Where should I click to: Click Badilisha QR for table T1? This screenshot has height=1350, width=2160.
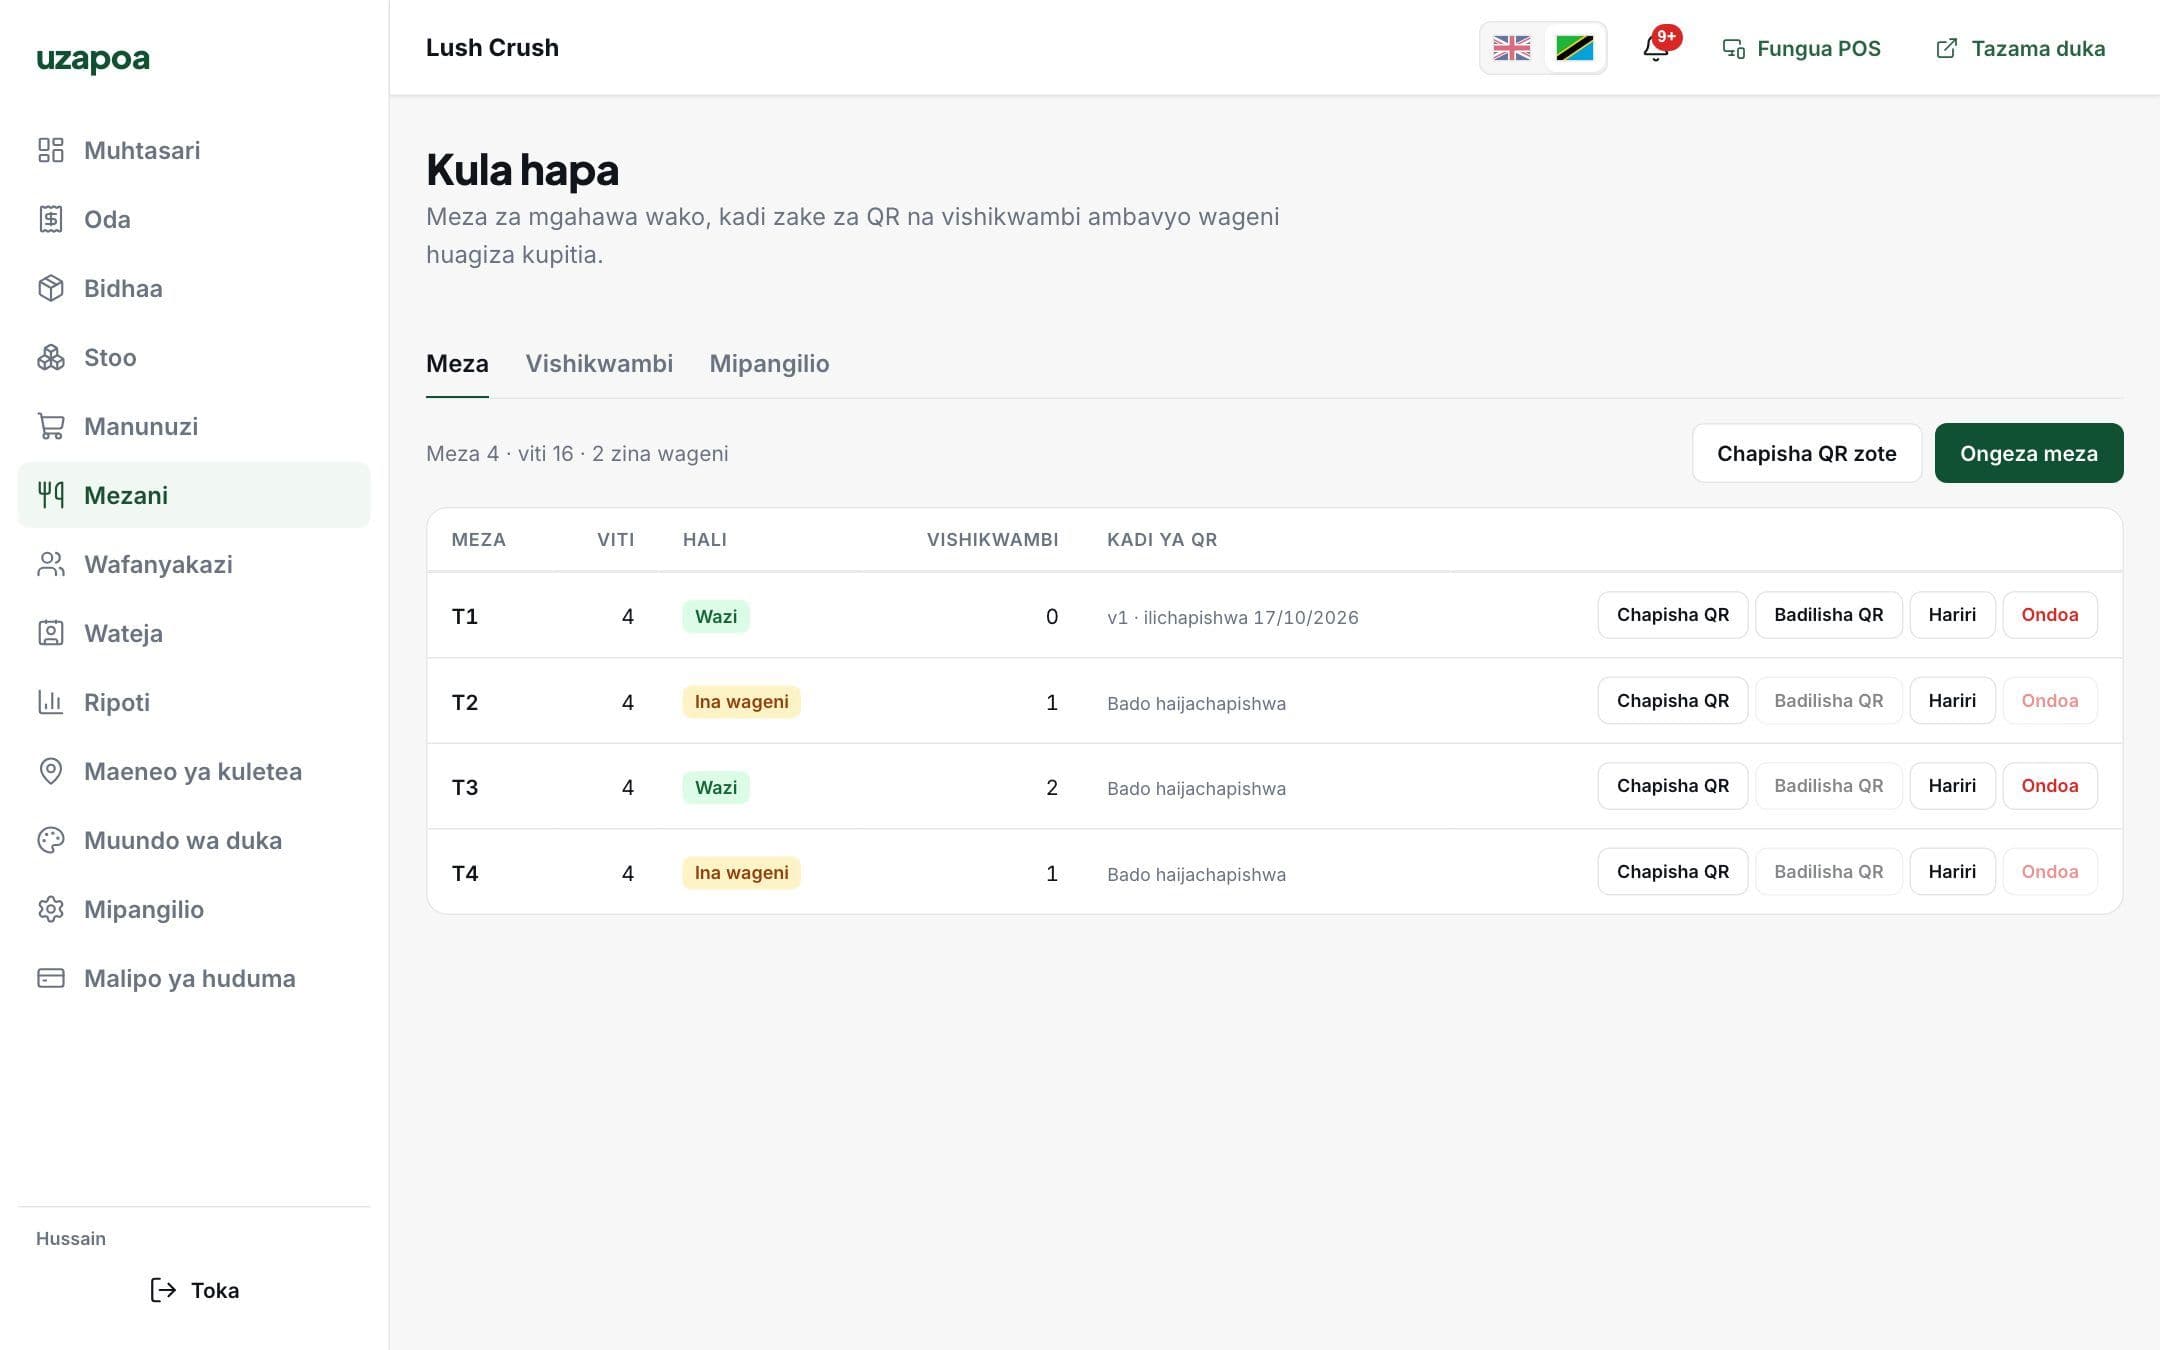pos(1829,615)
